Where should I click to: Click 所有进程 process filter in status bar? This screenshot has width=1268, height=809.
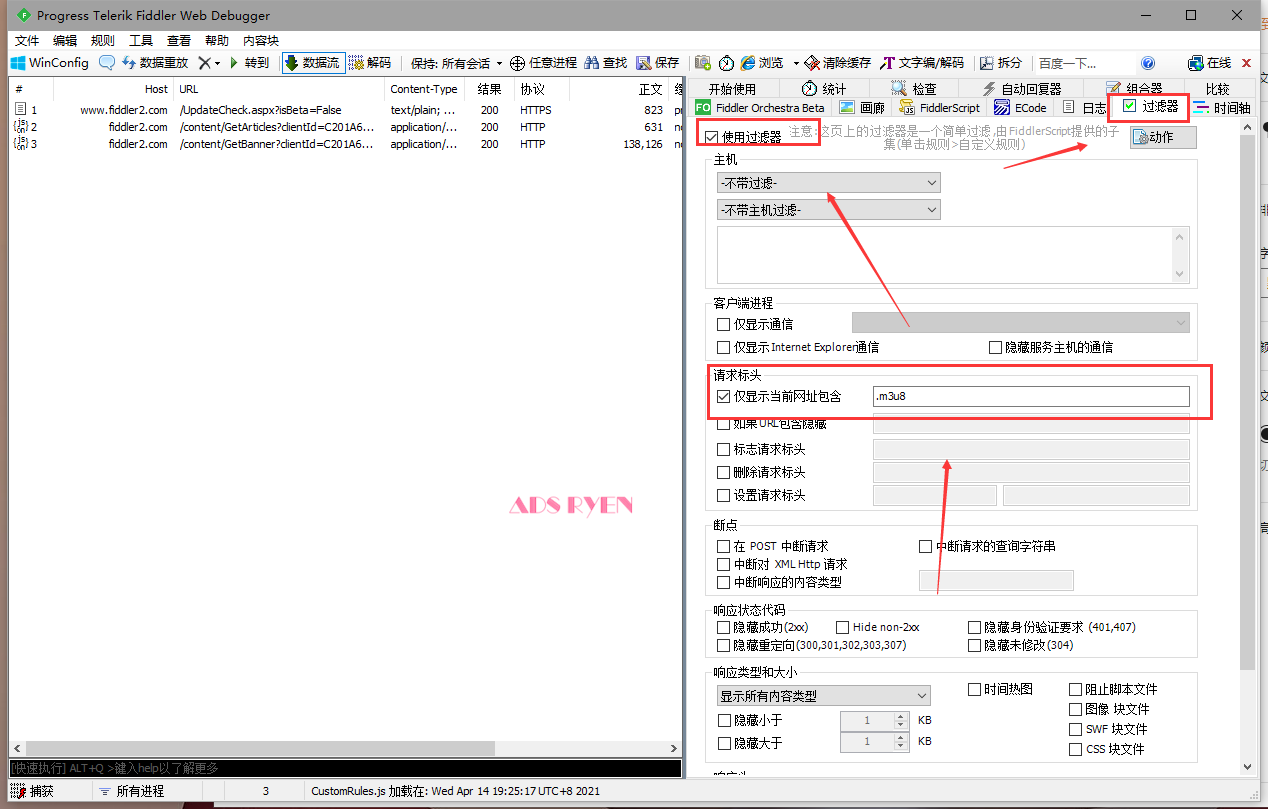pyautogui.click(x=131, y=791)
